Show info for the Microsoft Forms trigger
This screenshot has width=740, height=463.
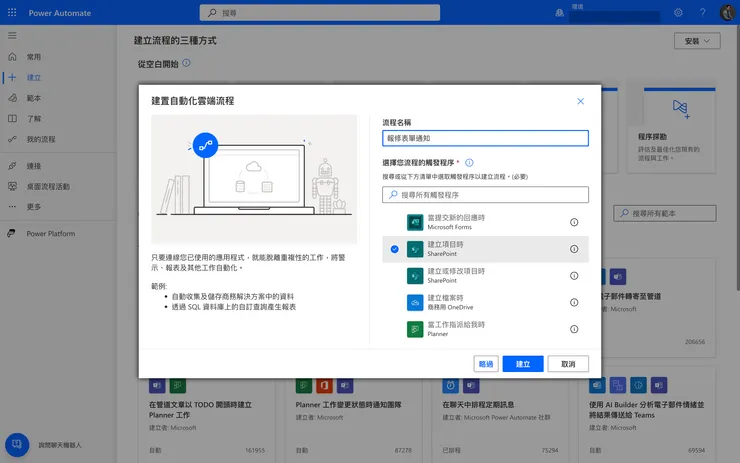click(x=574, y=222)
